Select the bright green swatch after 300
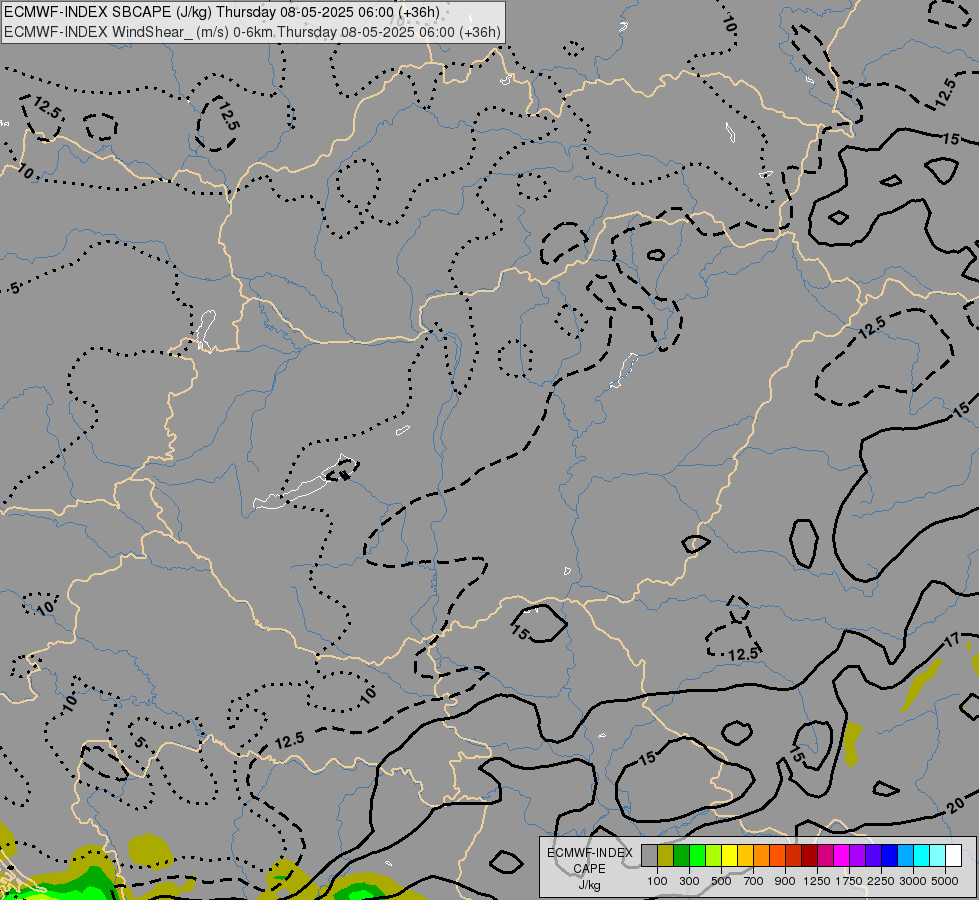Screen dimensions: 979x900 click(697, 855)
